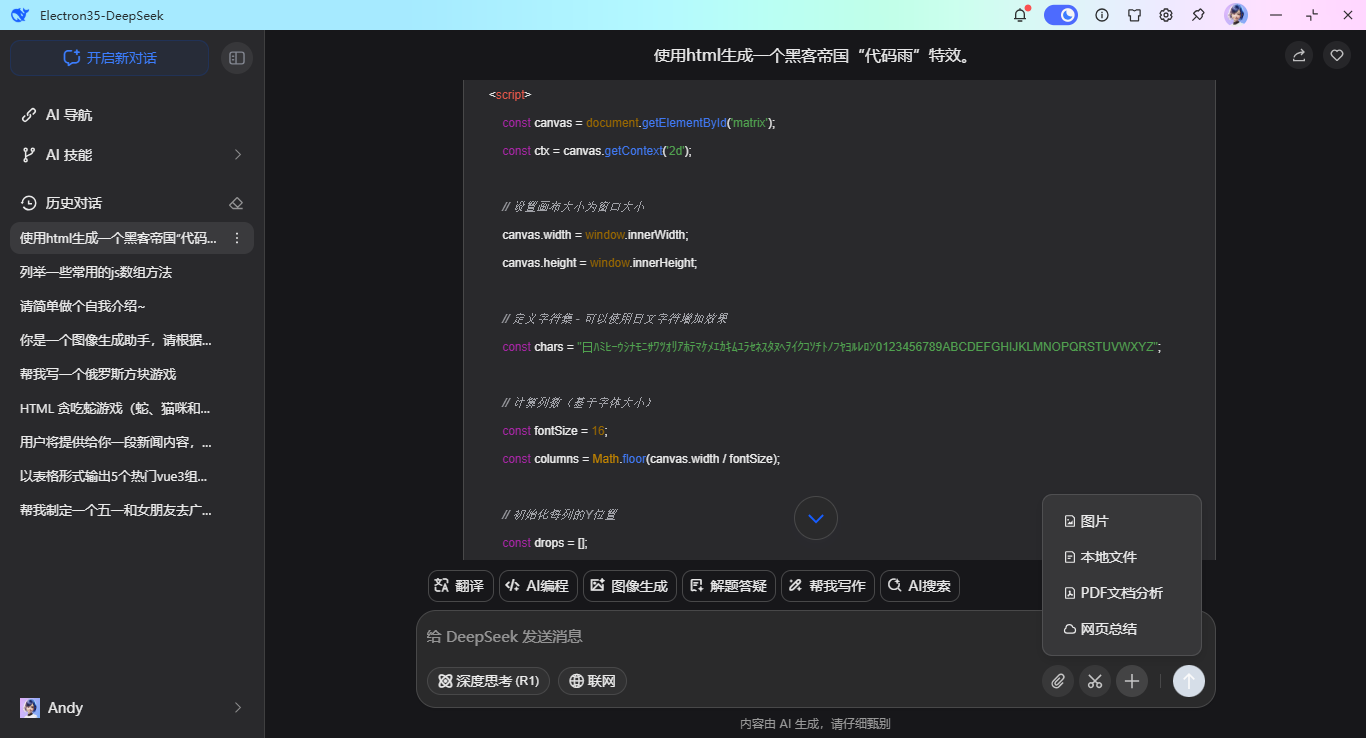Click the DeepSeek whale logo
Image resolution: width=1366 pixels, height=738 pixels.
coord(20,15)
